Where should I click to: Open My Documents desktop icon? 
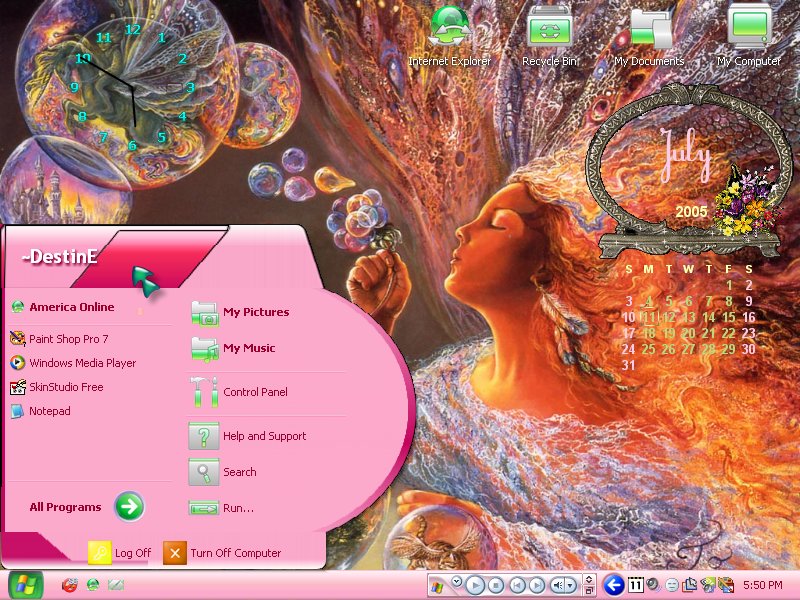point(649,36)
